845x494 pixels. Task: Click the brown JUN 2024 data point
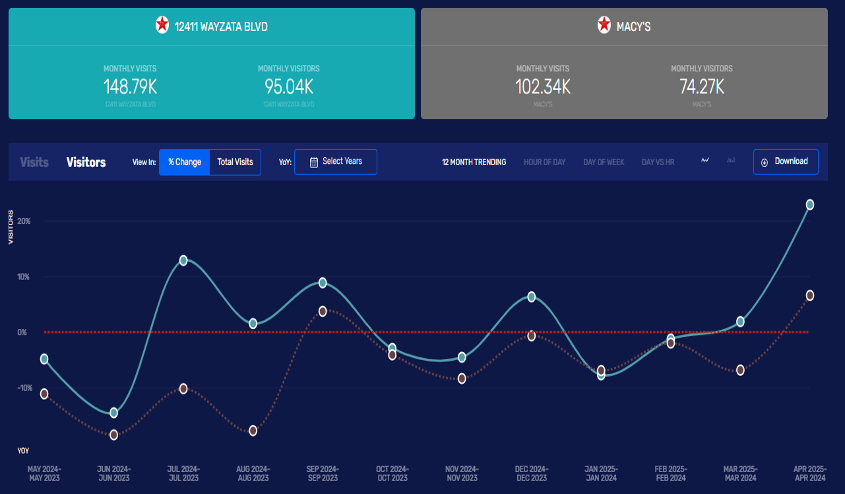click(114, 435)
